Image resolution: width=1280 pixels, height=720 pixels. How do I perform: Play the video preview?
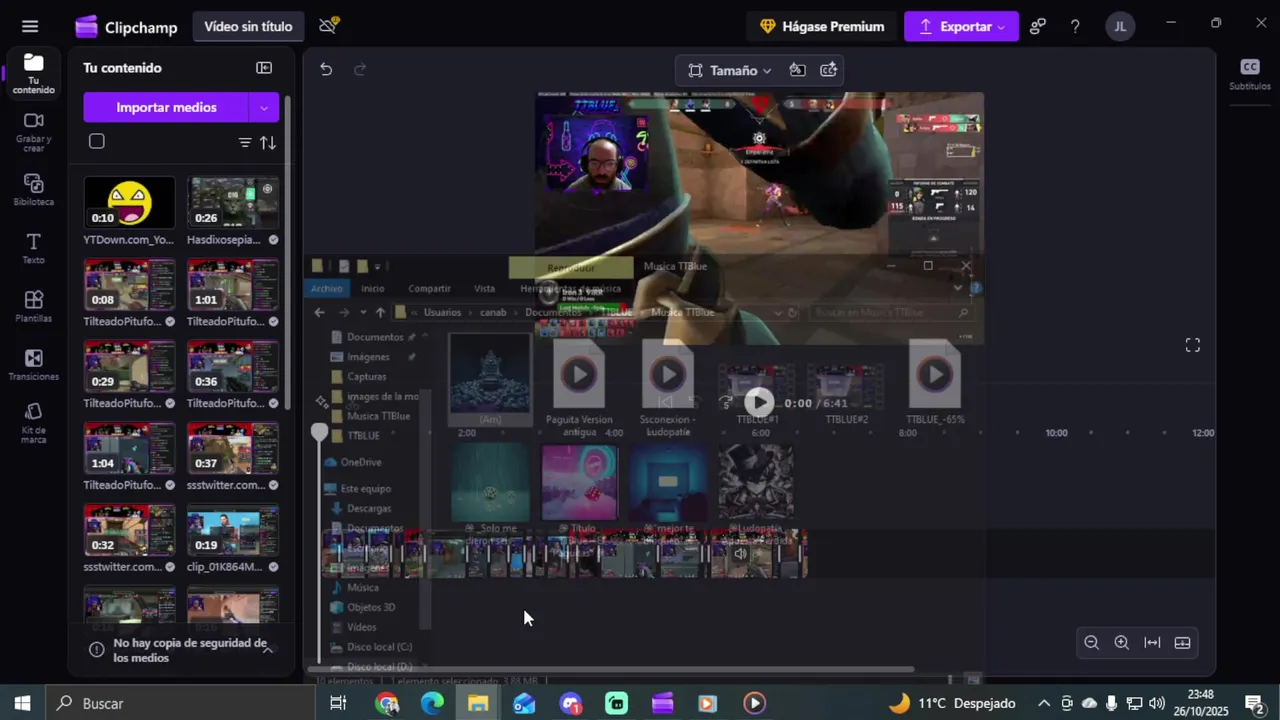point(759,402)
